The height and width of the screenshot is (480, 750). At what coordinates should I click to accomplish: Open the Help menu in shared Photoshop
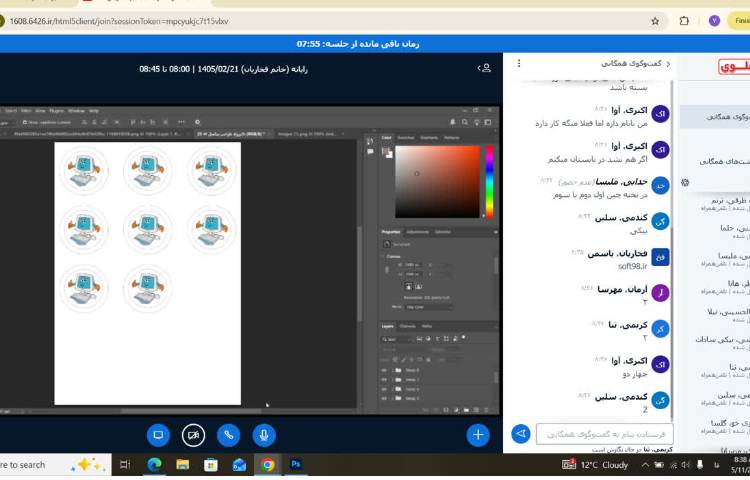pyautogui.click(x=94, y=110)
